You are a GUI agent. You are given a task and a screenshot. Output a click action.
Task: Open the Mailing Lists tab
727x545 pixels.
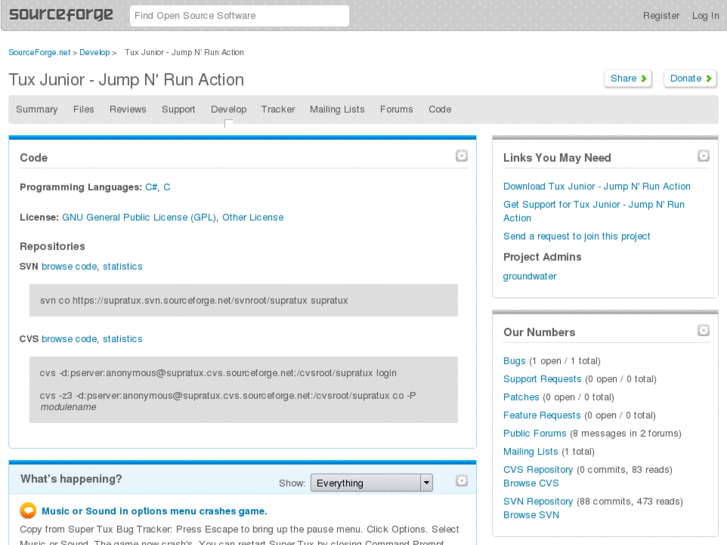337,109
